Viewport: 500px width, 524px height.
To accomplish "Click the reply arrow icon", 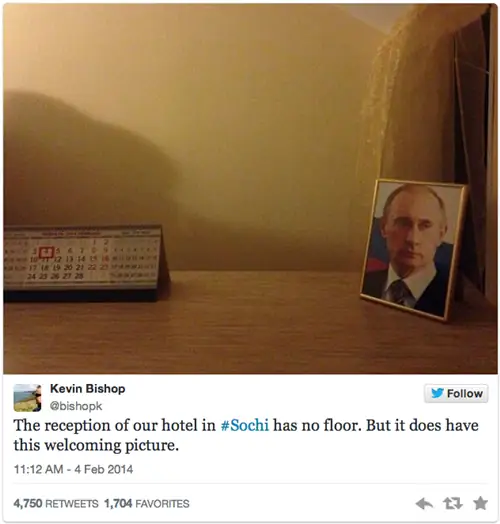I will pyautogui.click(x=424, y=503).
